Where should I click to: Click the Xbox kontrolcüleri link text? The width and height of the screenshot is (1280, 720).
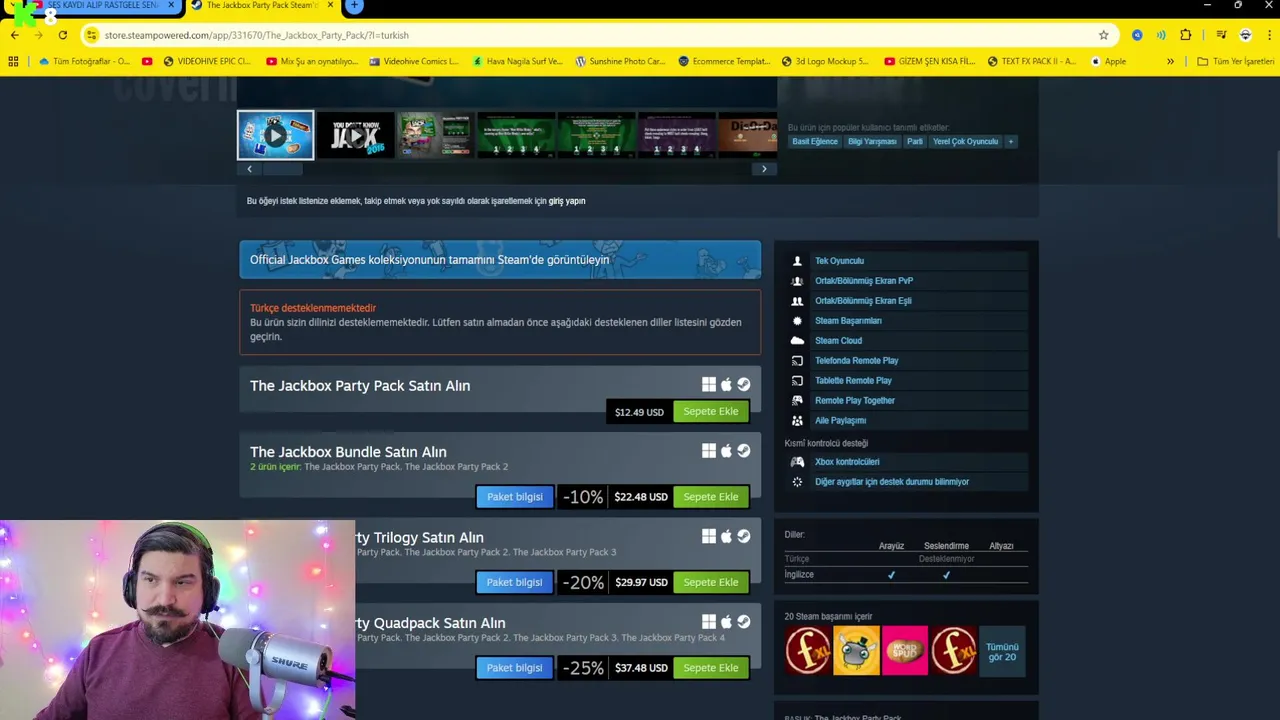point(847,462)
